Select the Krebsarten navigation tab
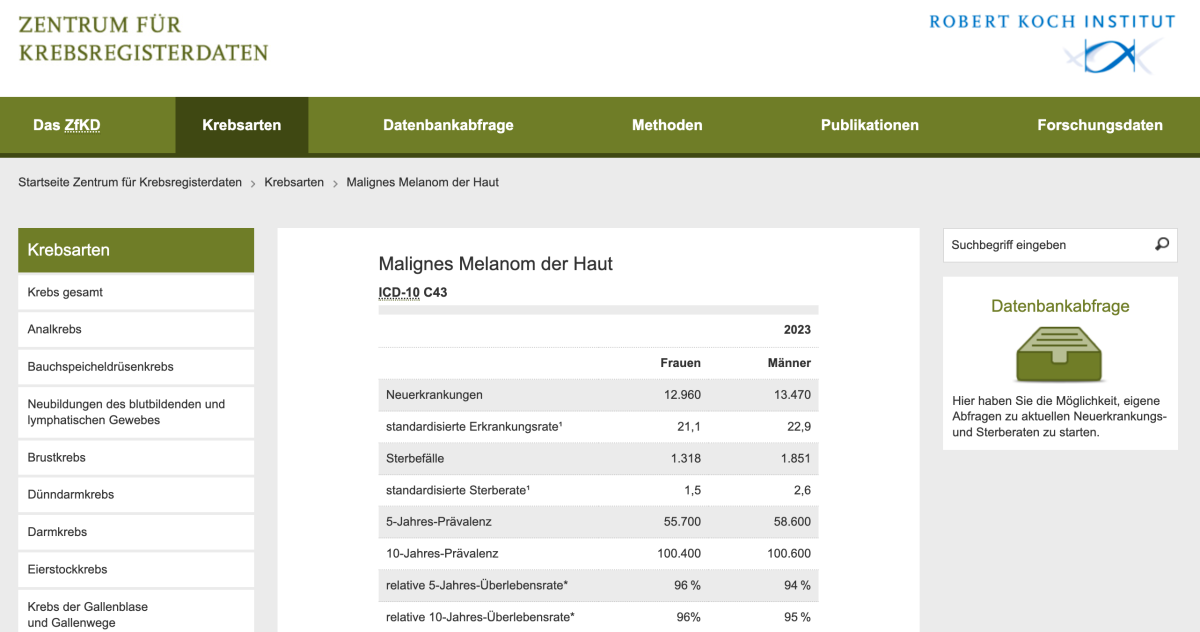The image size is (1200, 632). click(242, 125)
